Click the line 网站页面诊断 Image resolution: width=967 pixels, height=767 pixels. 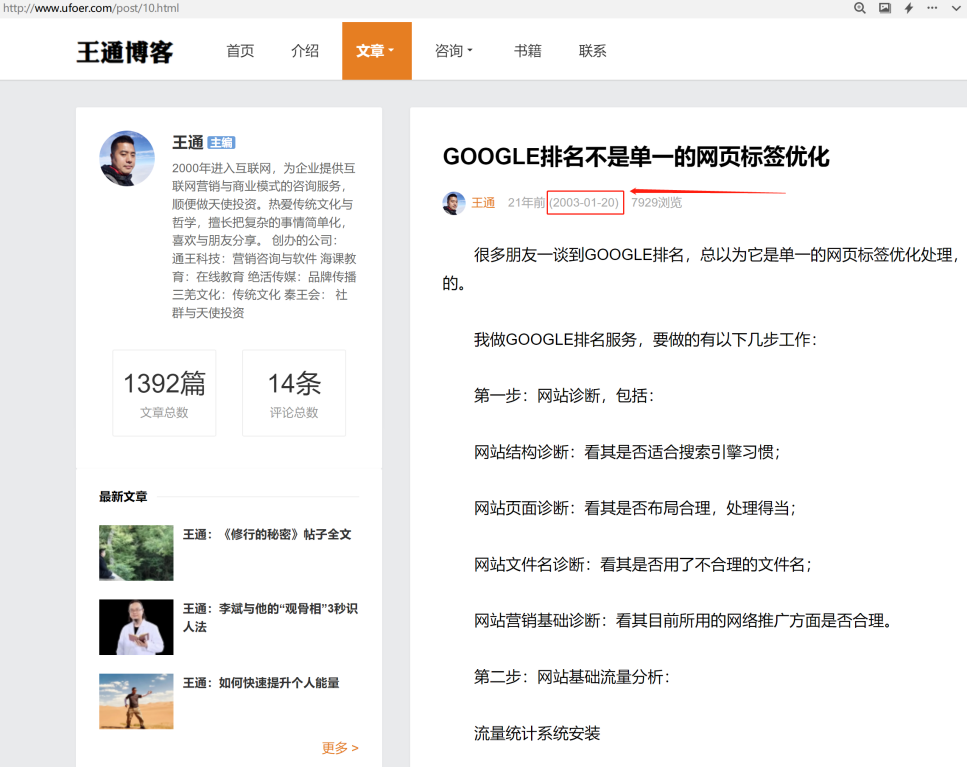(635, 508)
